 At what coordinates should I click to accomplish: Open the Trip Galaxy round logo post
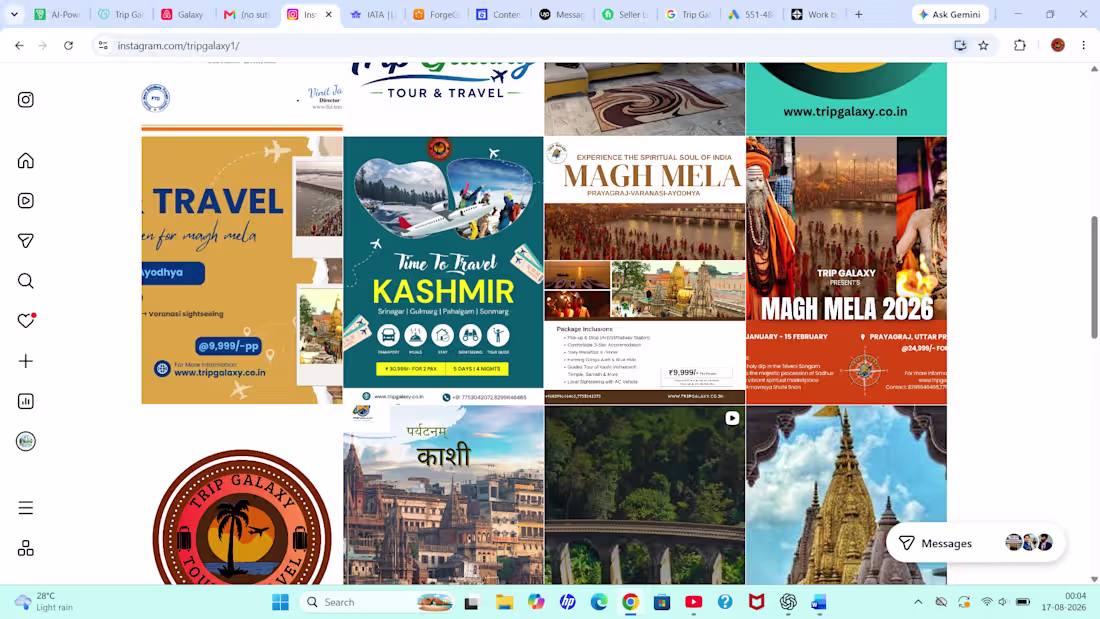(242, 495)
